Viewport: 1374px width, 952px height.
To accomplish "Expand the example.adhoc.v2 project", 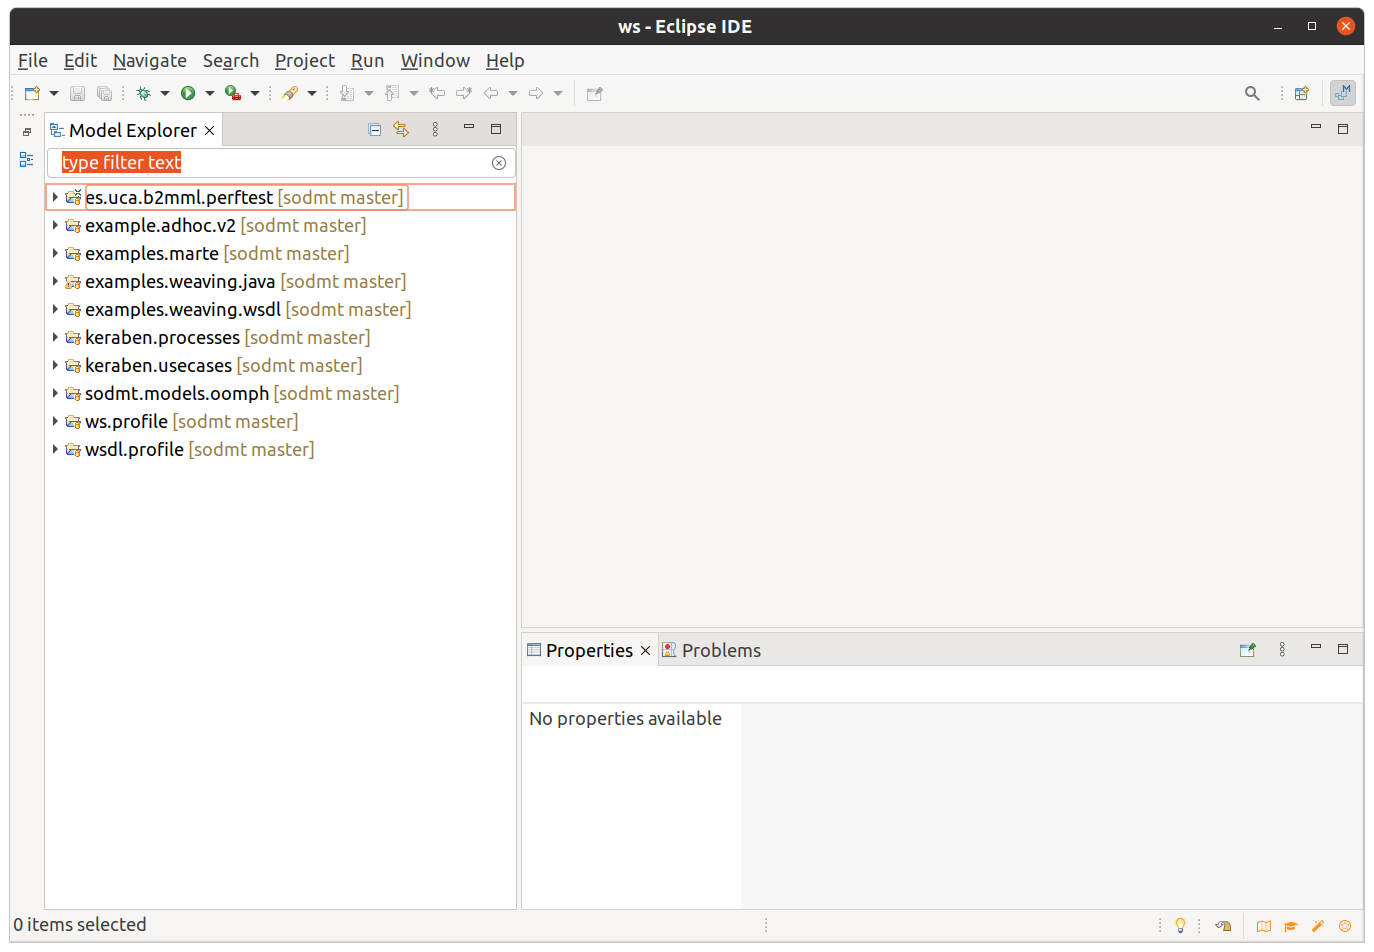I will pos(55,225).
